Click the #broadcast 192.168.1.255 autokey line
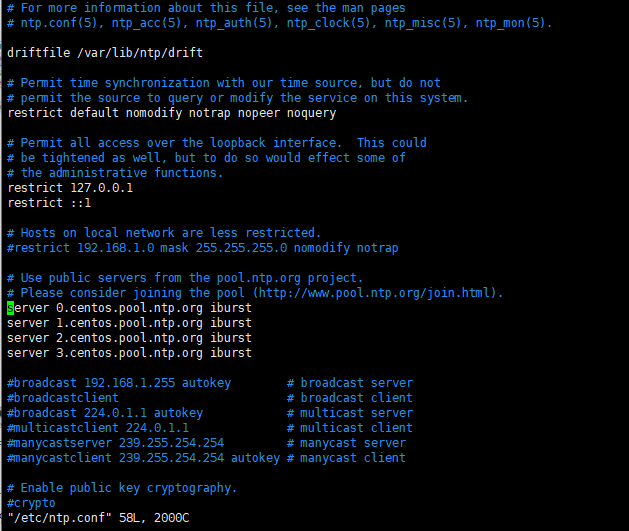Image resolution: width=629 pixels, height=531 pixels. (x=119, y=383)
